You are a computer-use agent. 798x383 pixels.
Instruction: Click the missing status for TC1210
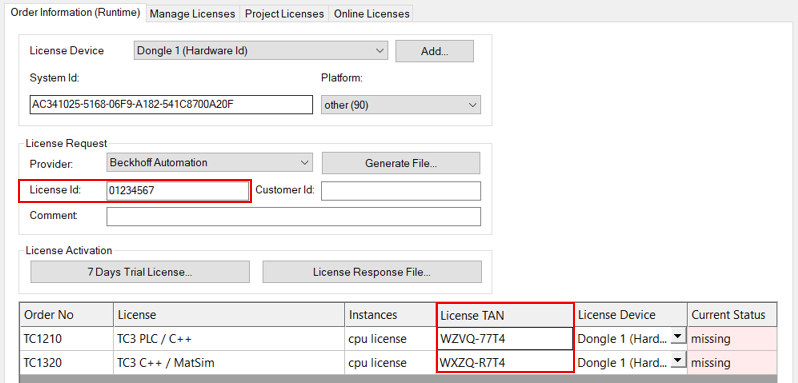[x=732, y=338]
